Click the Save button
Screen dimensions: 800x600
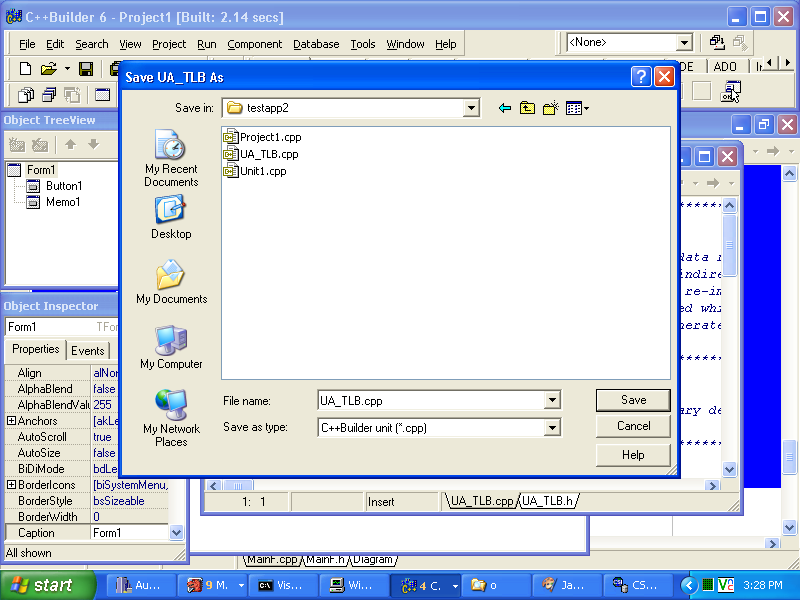633,400
